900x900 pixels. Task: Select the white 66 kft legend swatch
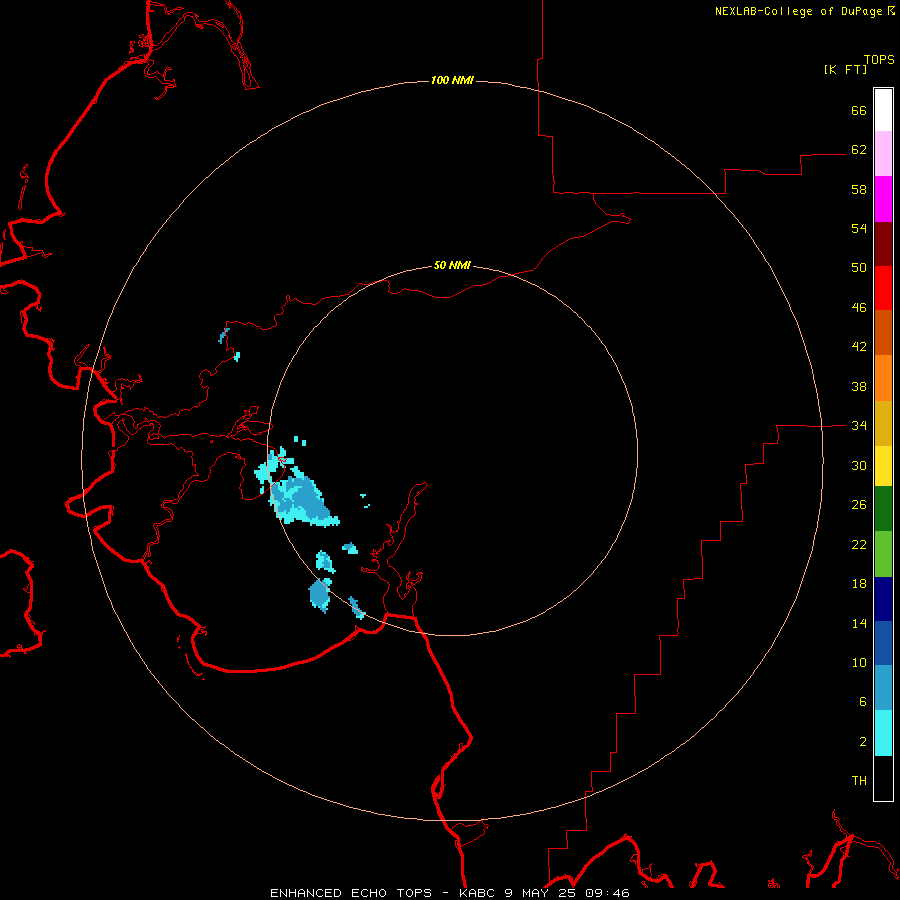coord(883,110)
